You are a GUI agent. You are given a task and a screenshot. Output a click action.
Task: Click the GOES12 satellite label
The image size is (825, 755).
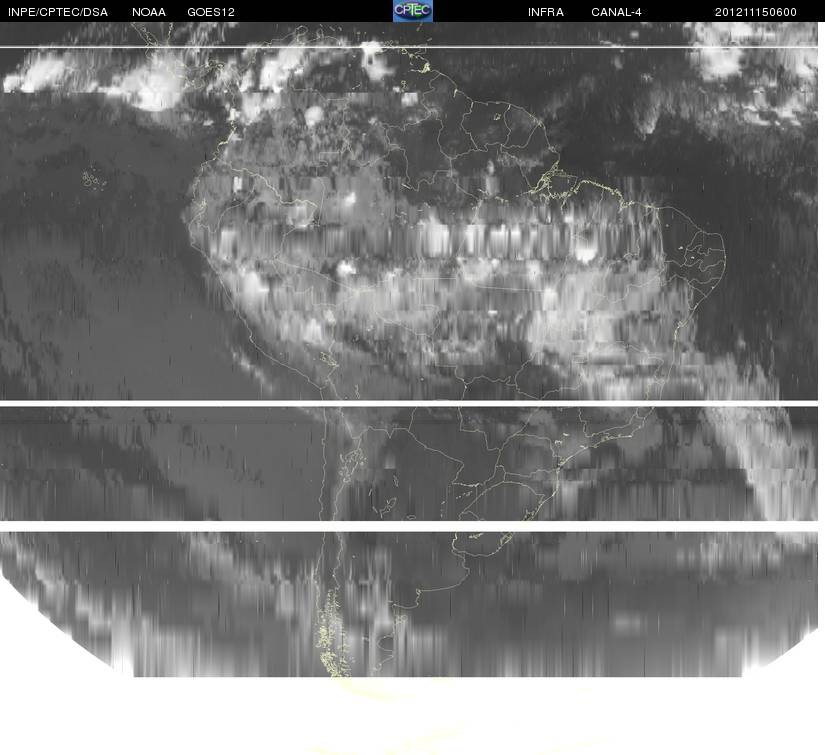click(x=211, y=12)
